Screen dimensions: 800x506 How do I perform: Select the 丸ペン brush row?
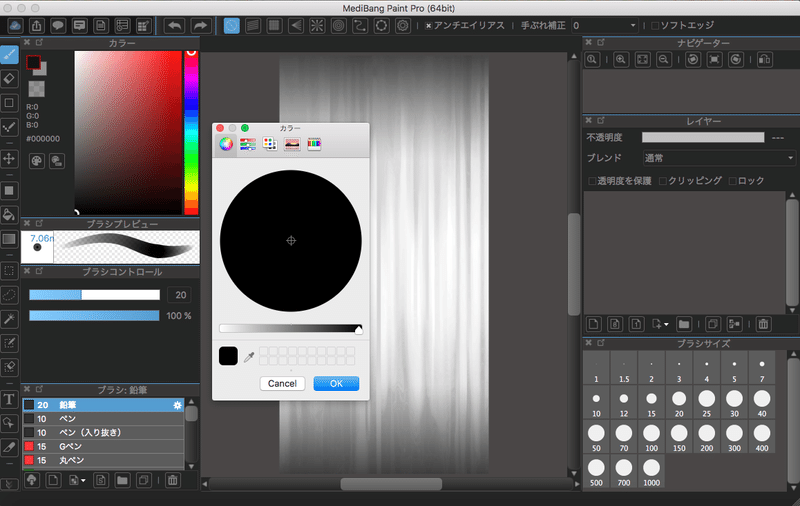(103, 460)
